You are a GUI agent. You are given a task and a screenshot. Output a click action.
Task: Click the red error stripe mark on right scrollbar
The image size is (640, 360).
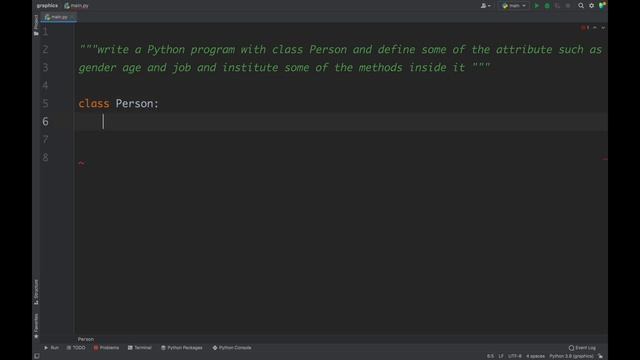605,159
